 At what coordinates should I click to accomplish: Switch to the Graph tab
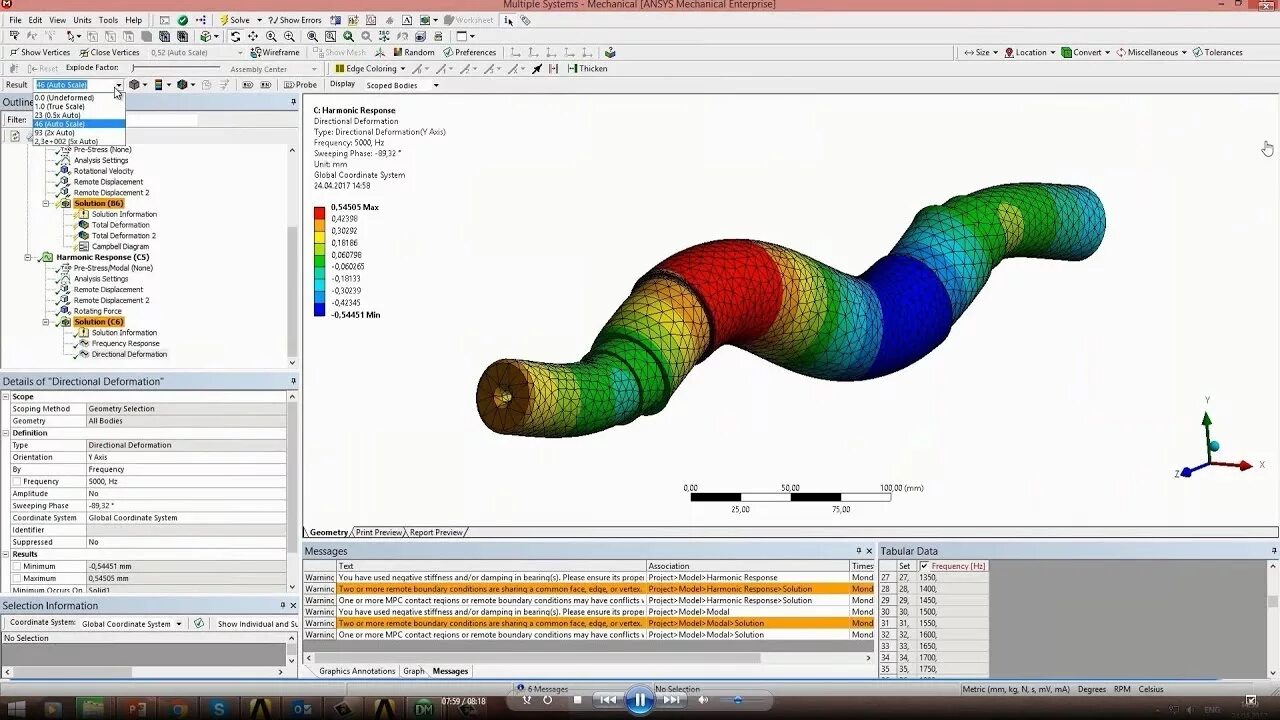(414, 671)
